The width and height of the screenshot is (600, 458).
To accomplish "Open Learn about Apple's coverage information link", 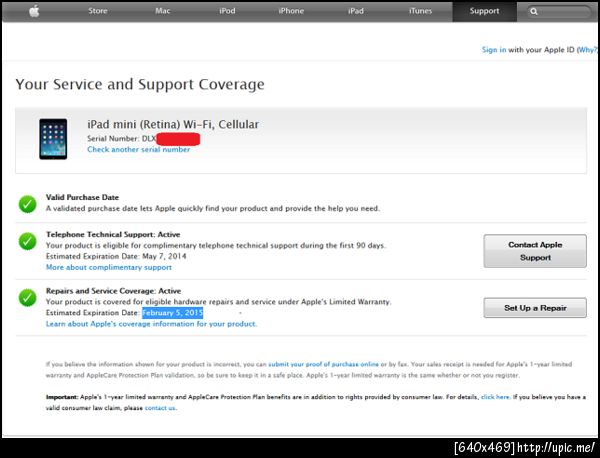I will (151, 324).
